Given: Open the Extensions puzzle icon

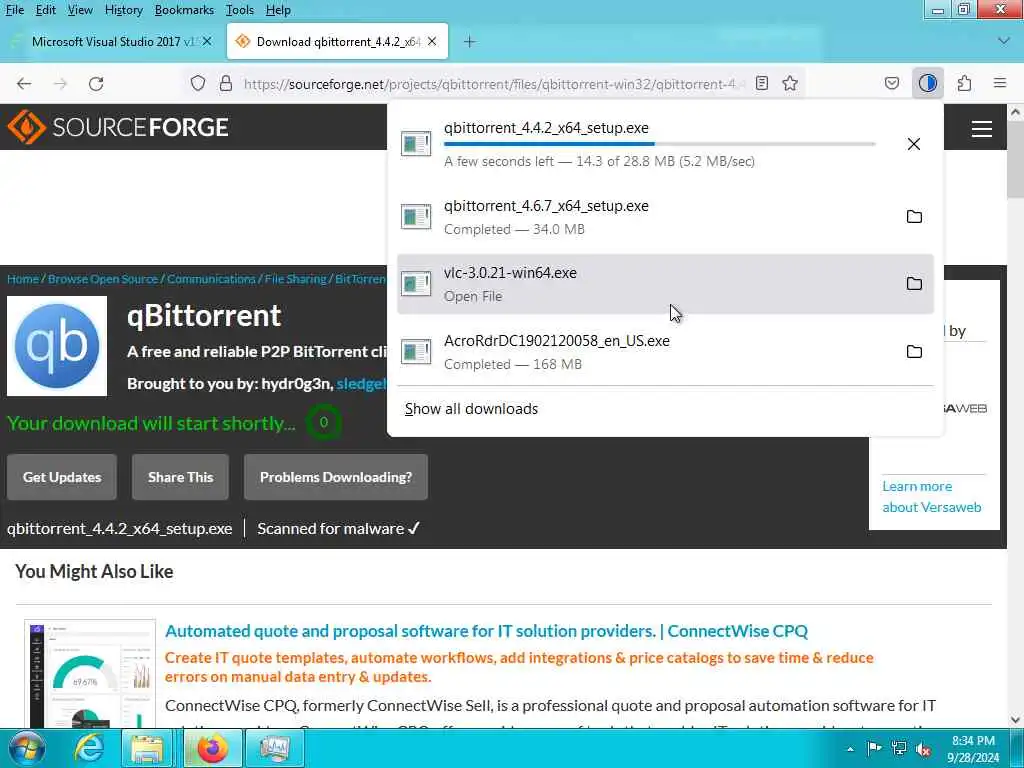Looking at the screenshot, I should 964,84.
